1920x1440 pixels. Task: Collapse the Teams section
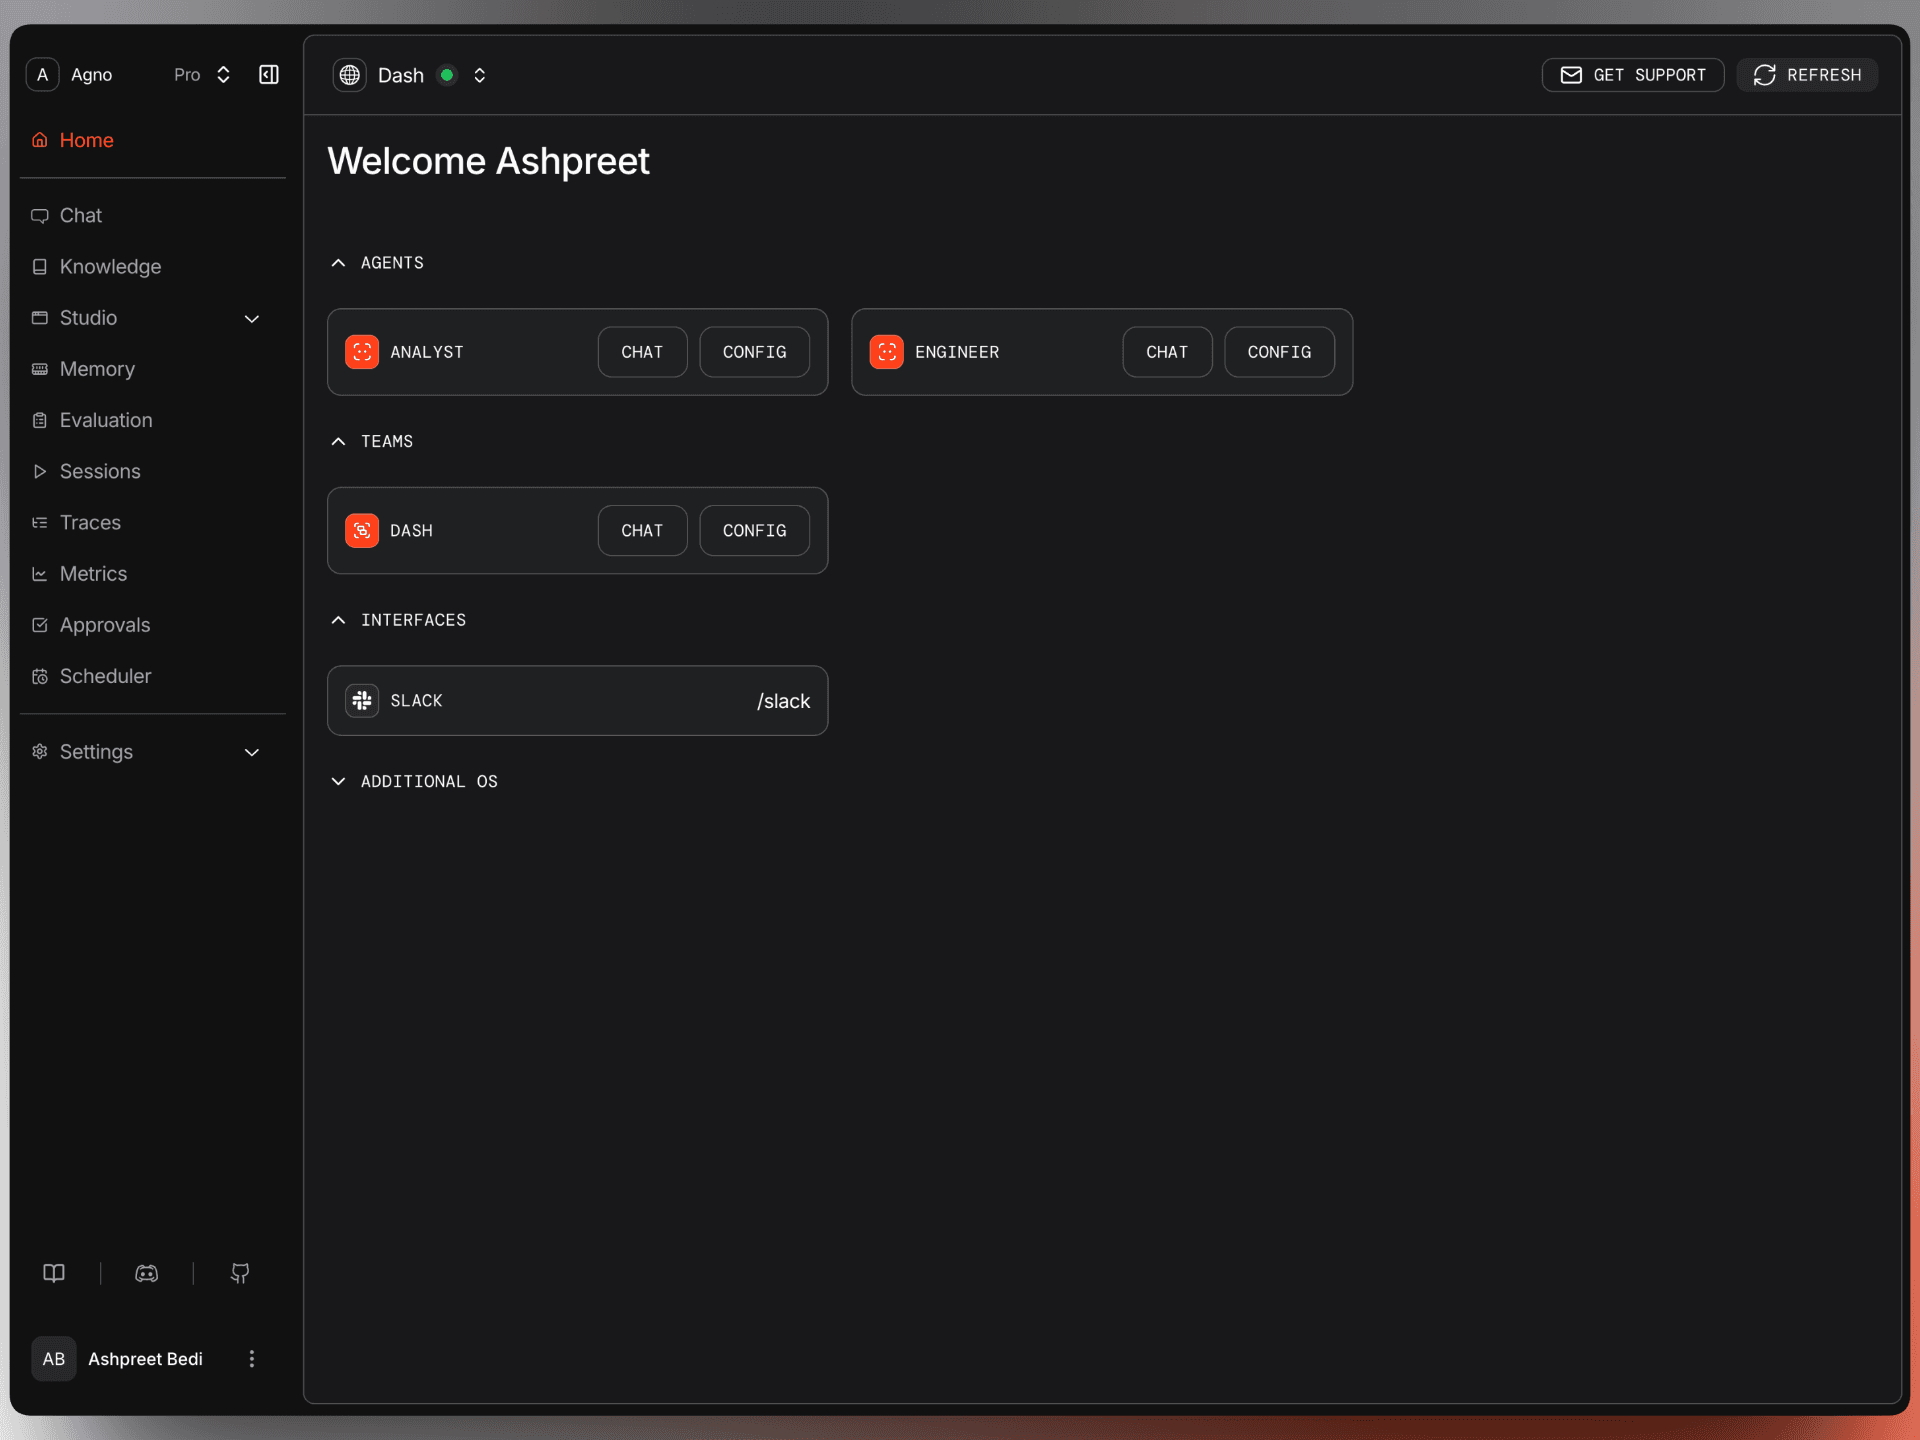click(339, 441)
